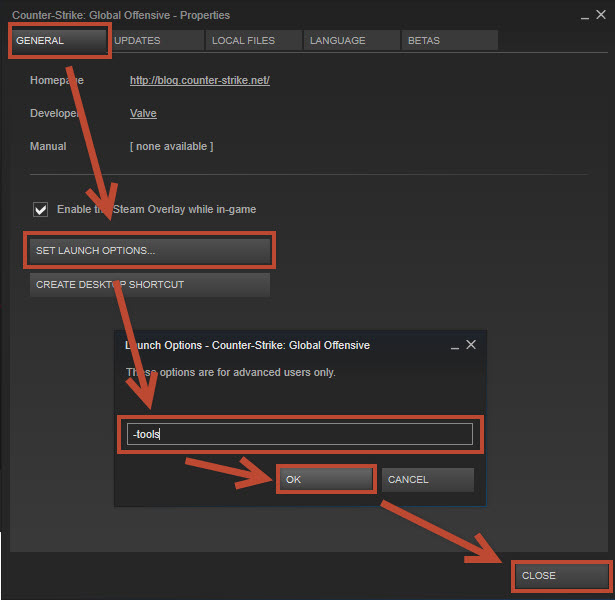Cancel the Launch Options dialog
615x601 pixels.
click(428, 479)
